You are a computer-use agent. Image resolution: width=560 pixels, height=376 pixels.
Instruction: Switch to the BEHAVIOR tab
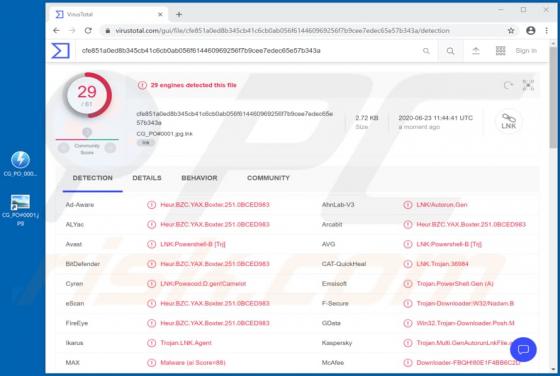pyautogui.click(x=199, y=178)
